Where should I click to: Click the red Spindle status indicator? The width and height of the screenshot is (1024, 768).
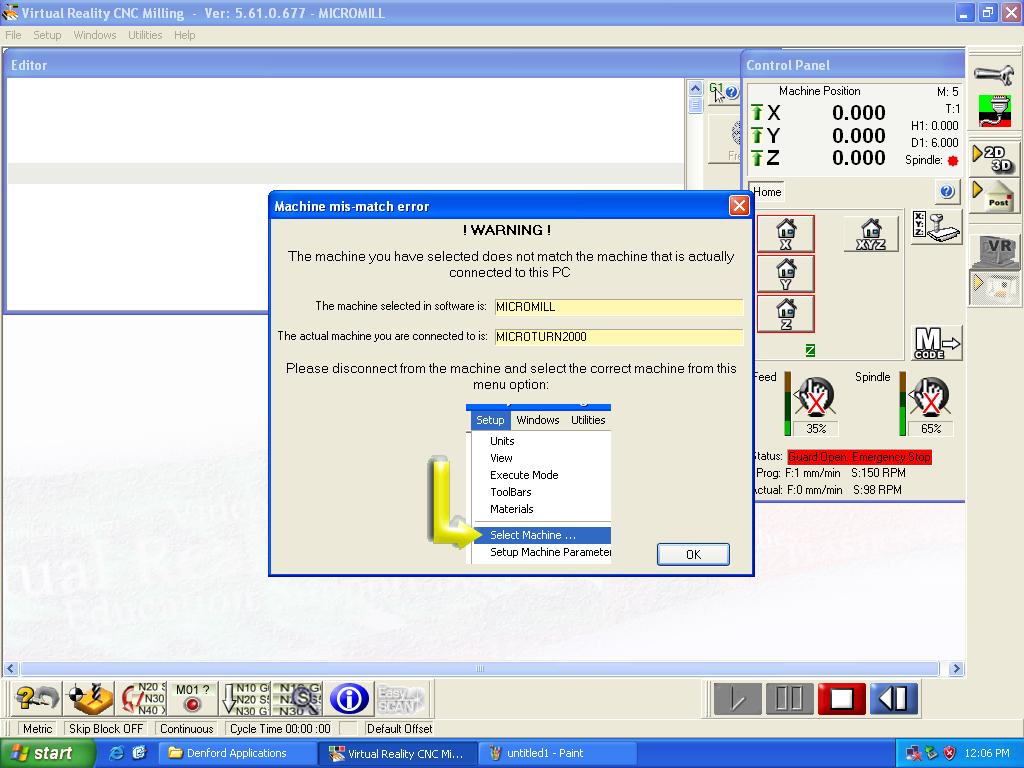pyautogui.click(x=953, y=161)
